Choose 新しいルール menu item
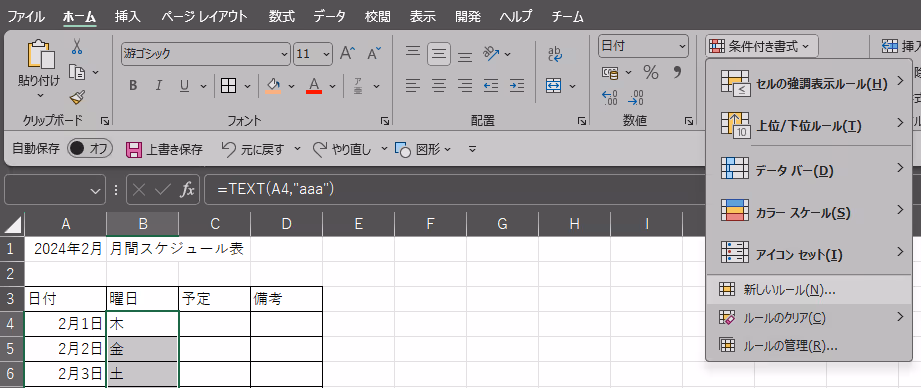 tap(809, 289)
